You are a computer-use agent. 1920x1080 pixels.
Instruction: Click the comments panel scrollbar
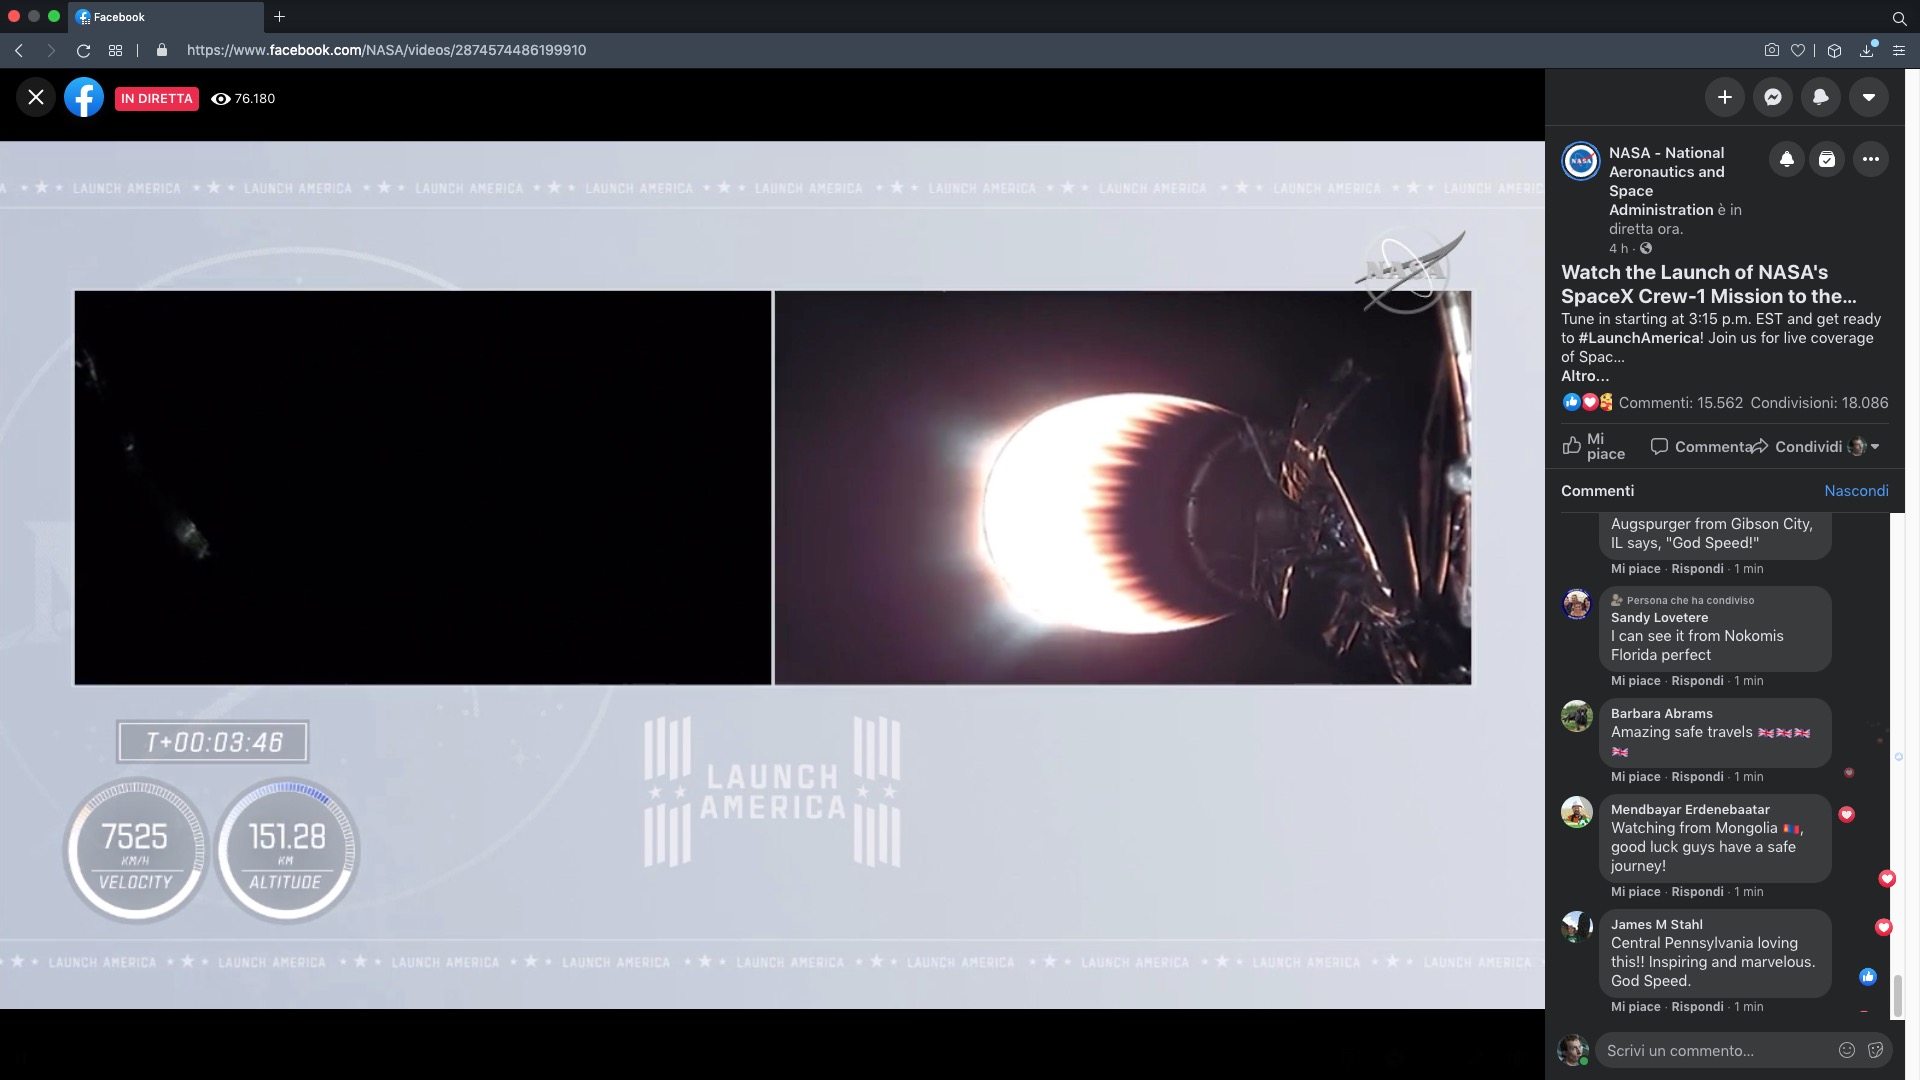pos(1897,996)
